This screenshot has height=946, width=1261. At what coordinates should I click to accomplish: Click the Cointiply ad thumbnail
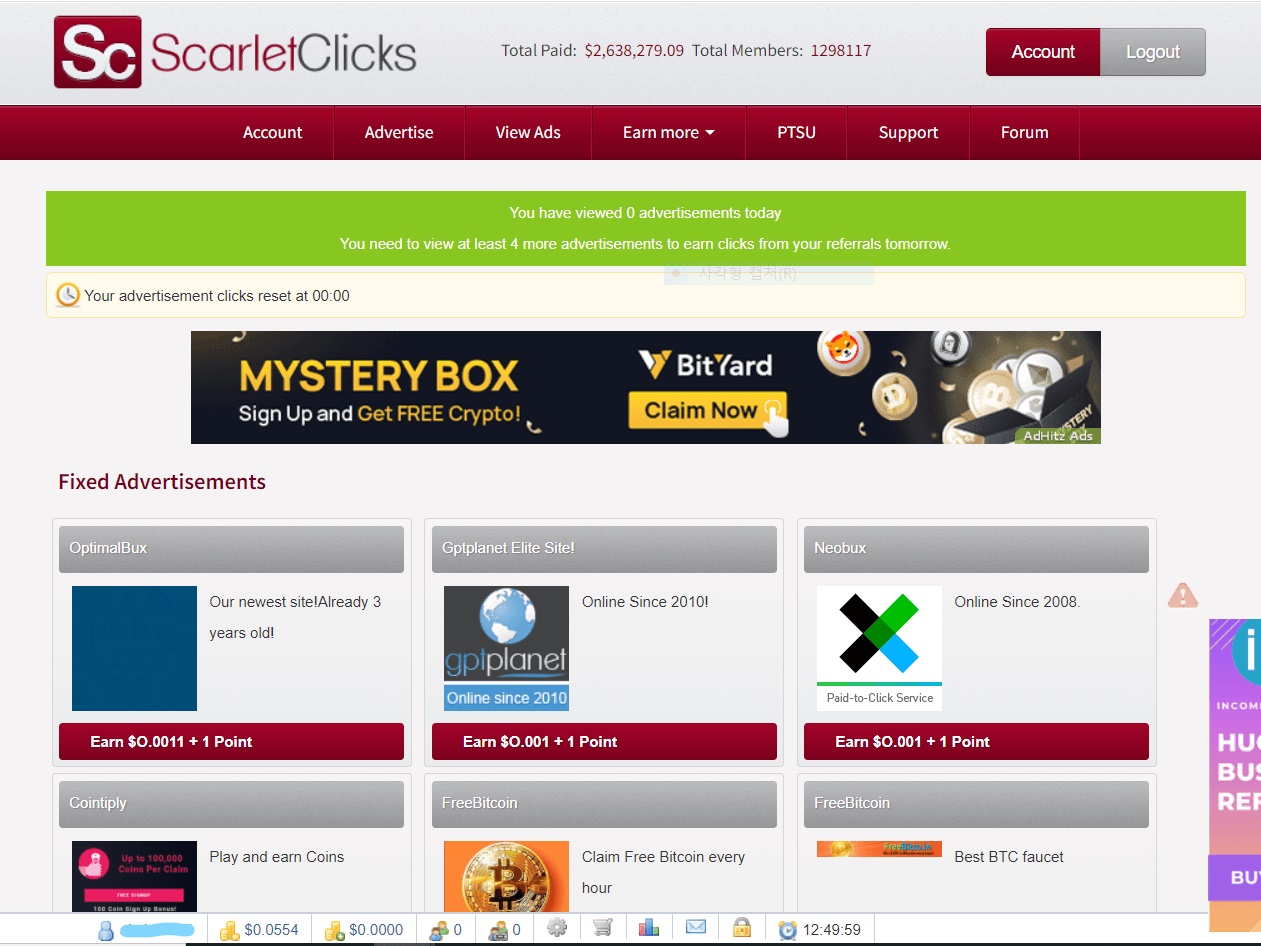click(x=134, y=876)
